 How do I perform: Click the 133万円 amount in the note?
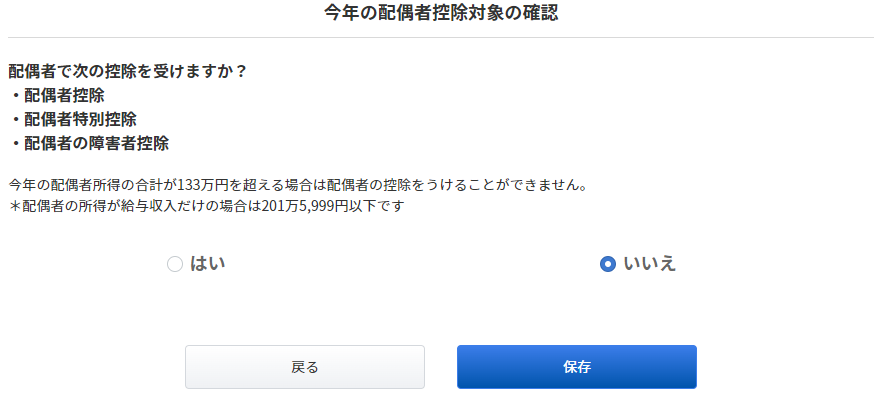pos(201,184)
